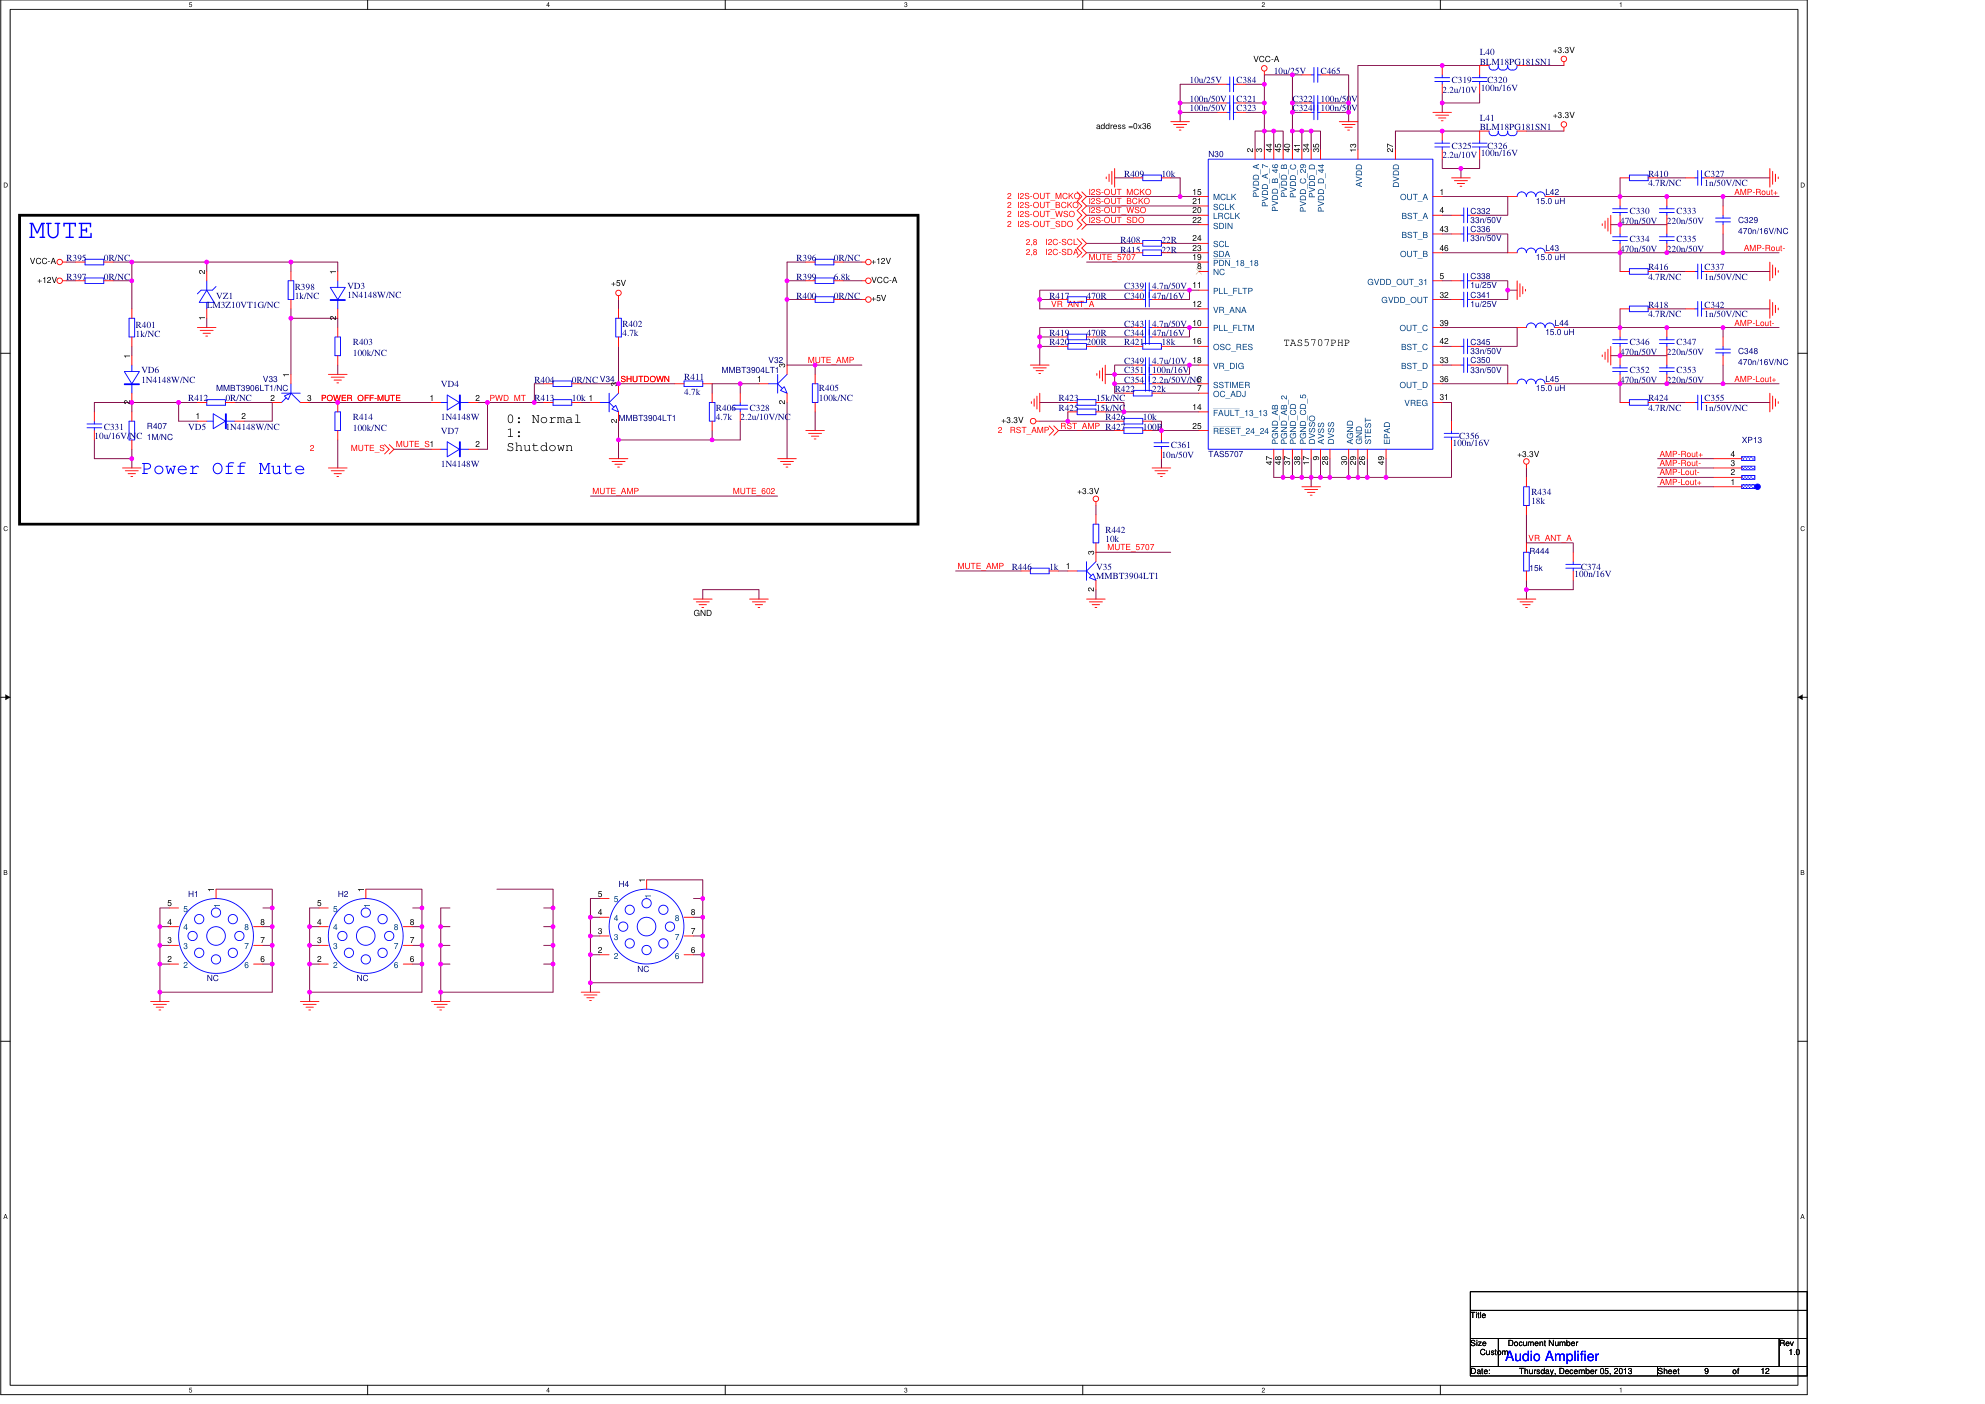Select the R434 18k resistor label

coord(1540,496)
